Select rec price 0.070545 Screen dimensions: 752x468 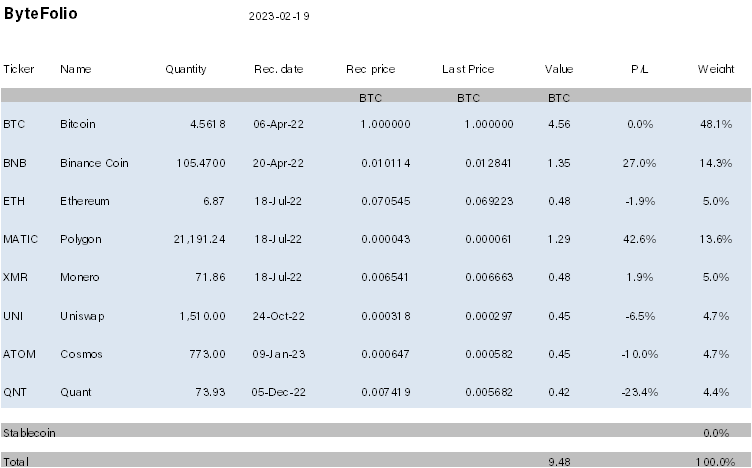tap(386, 201)
